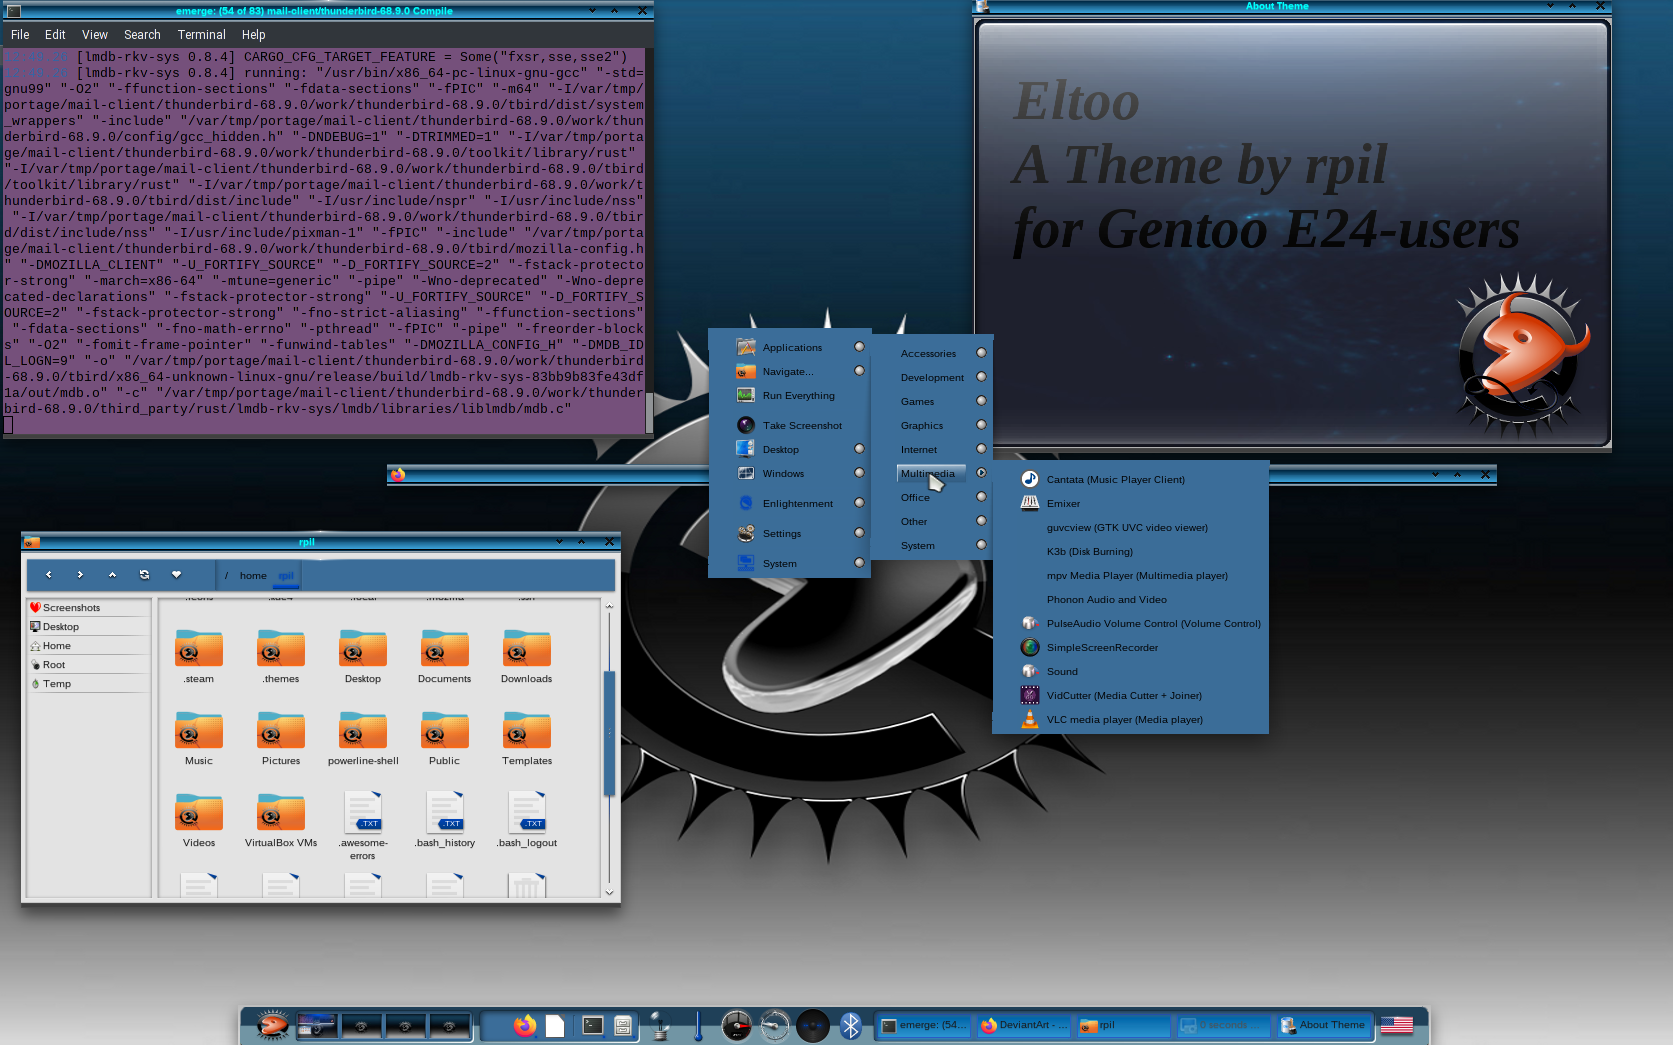This screenshot has width=1673, height=1045.
Task: Expand the Internet category arrow
Action: (x=981, y=449)
